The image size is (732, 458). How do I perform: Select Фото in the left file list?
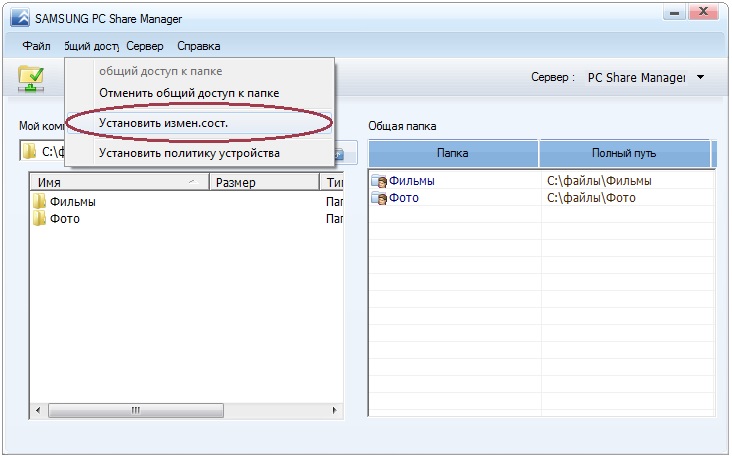click(65, 218)
